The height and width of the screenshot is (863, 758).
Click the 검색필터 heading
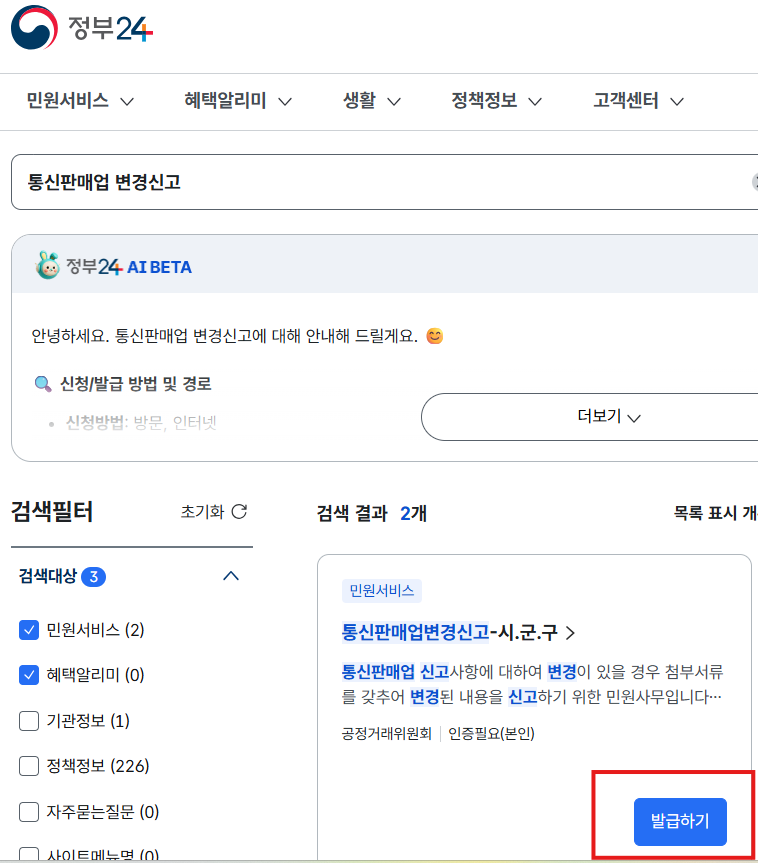pos(52,511)
